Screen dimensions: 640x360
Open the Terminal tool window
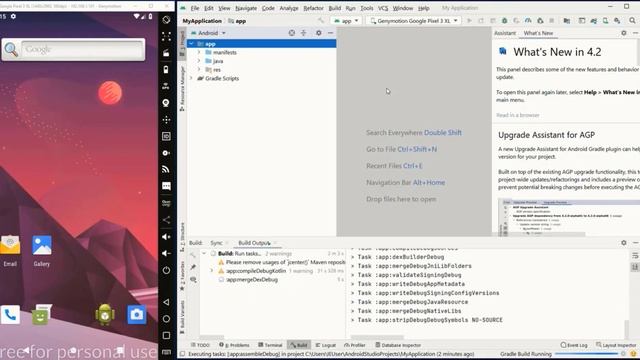pos(270,345)
